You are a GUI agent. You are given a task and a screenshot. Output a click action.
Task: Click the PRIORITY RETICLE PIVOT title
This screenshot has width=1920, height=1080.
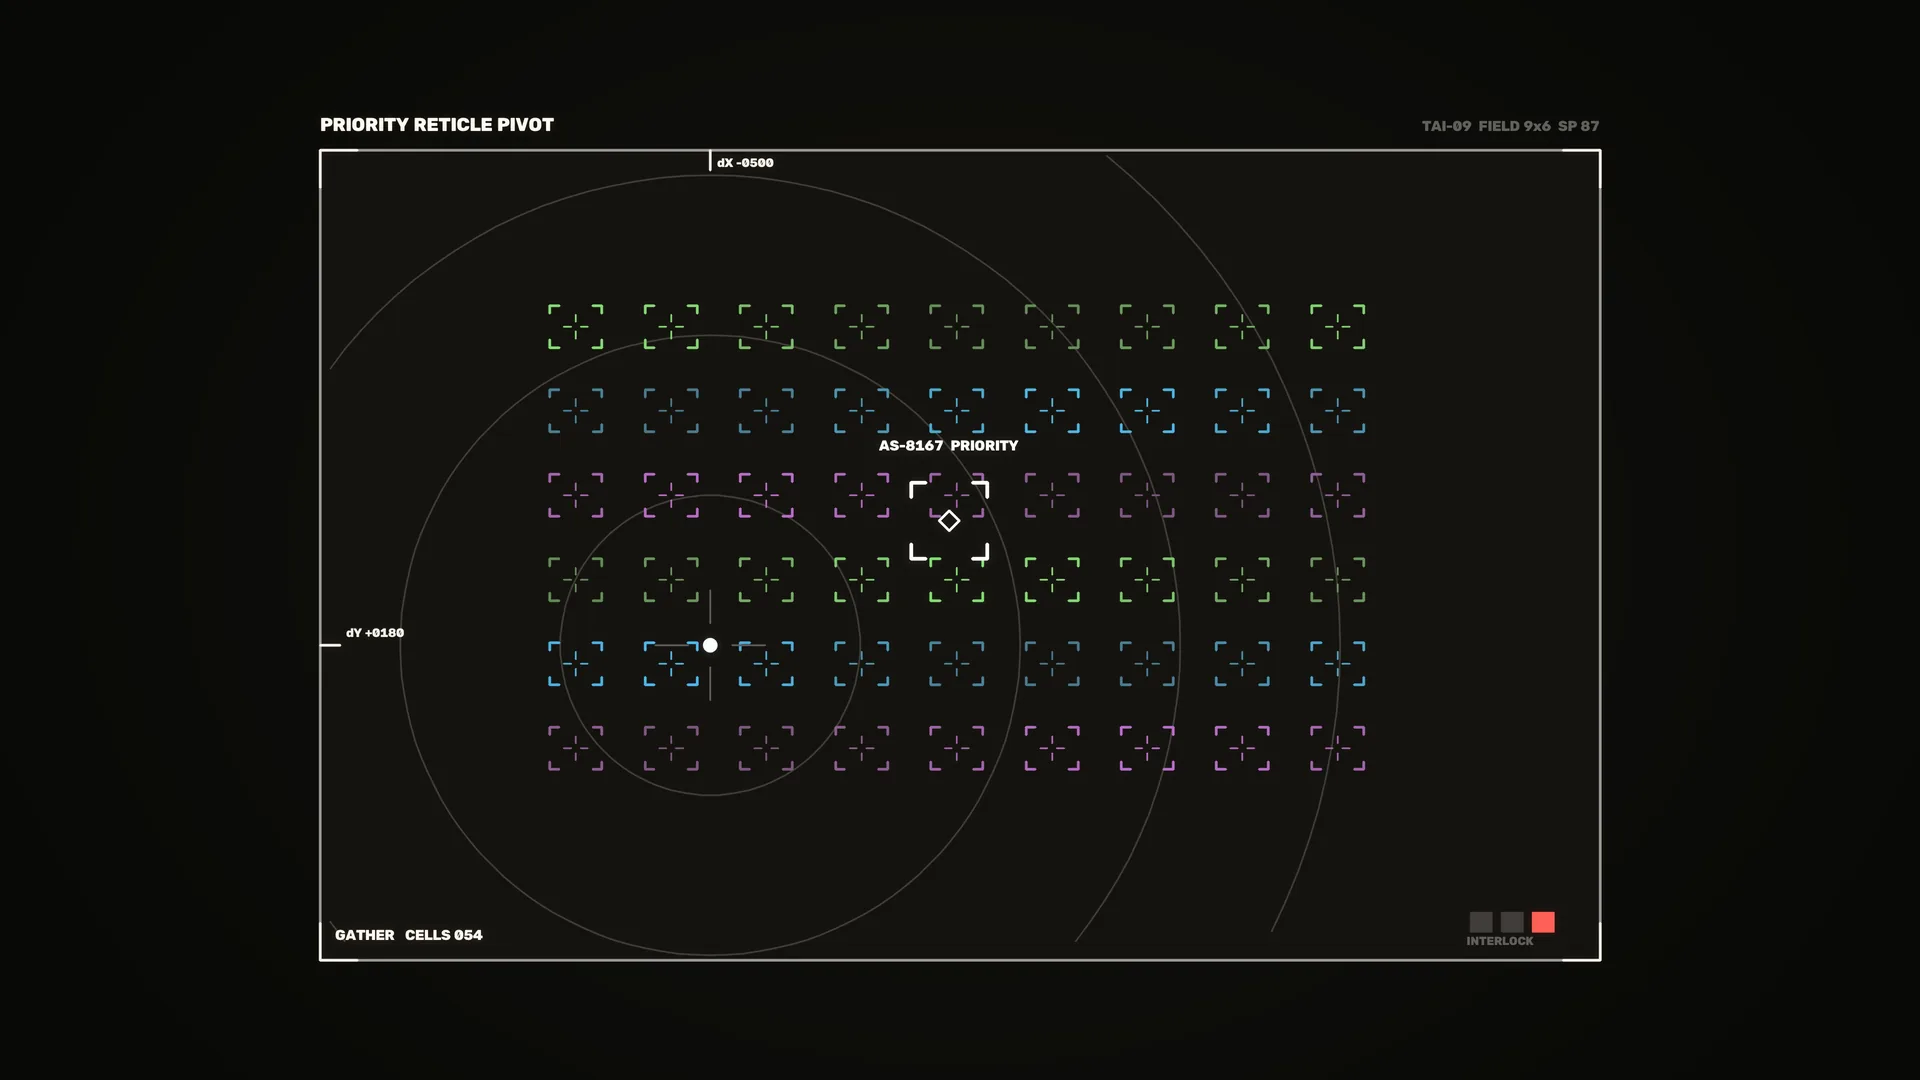click(437, 124)
